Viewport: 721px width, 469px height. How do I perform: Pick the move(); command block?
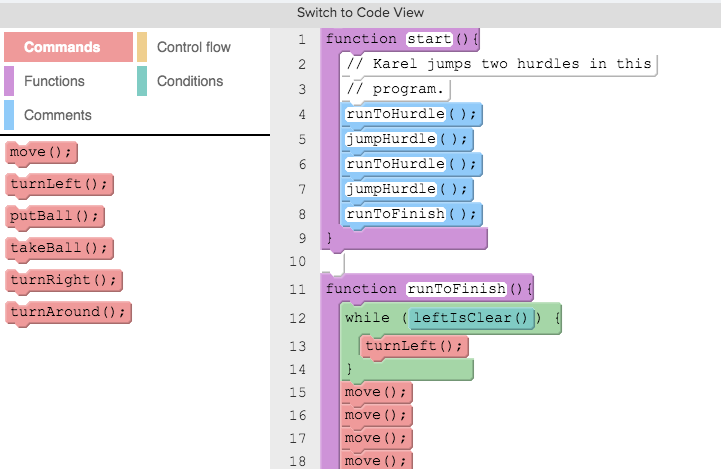pyautogui.click(x=41, y=152)
